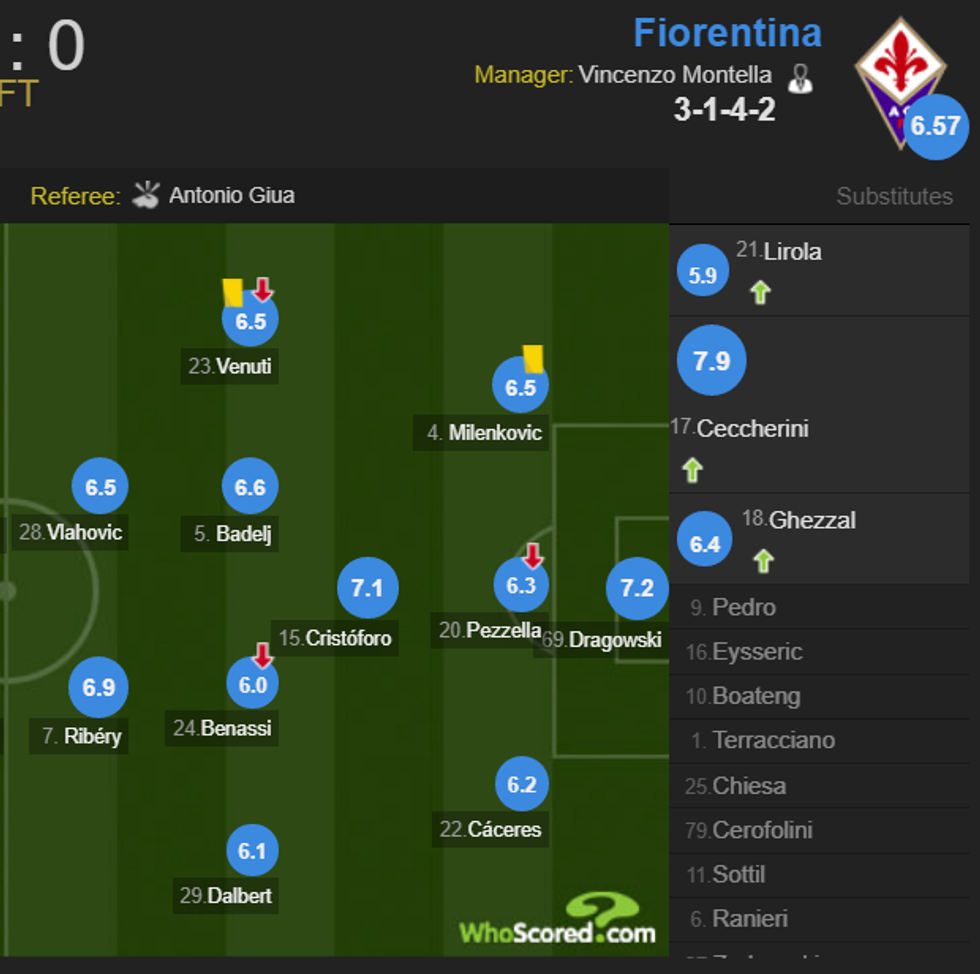Click Venuti's yellow card icon

click(x=233, y=292)
